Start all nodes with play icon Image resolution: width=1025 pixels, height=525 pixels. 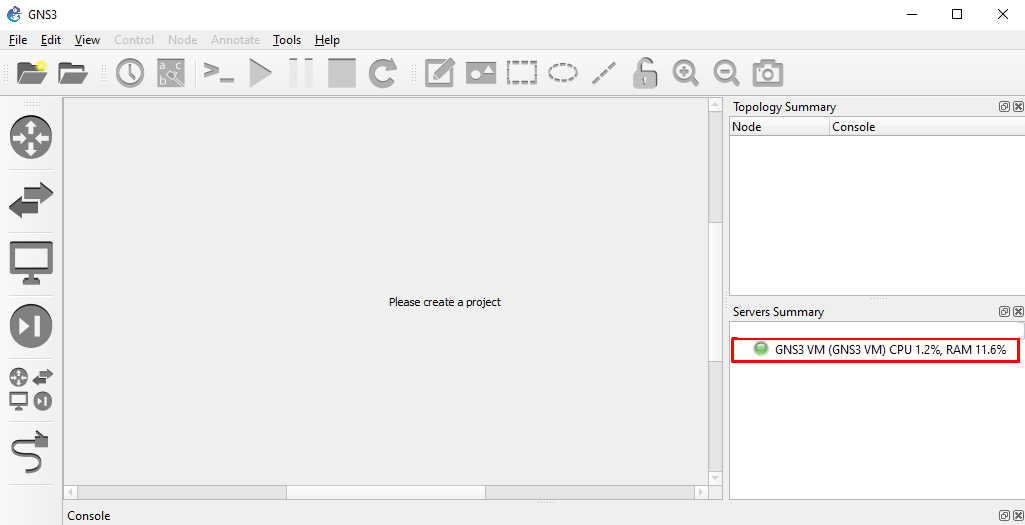(260, 73)
